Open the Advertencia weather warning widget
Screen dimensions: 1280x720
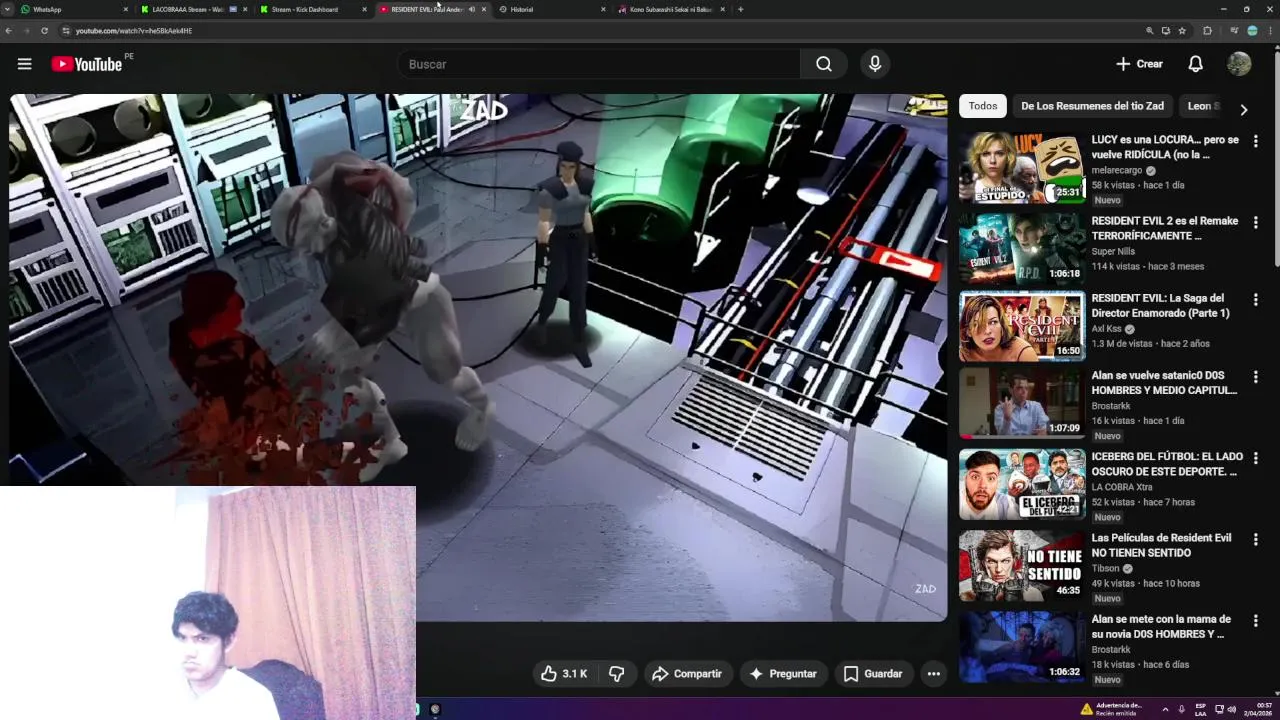pyautogui.click(x=1111, y=709)
